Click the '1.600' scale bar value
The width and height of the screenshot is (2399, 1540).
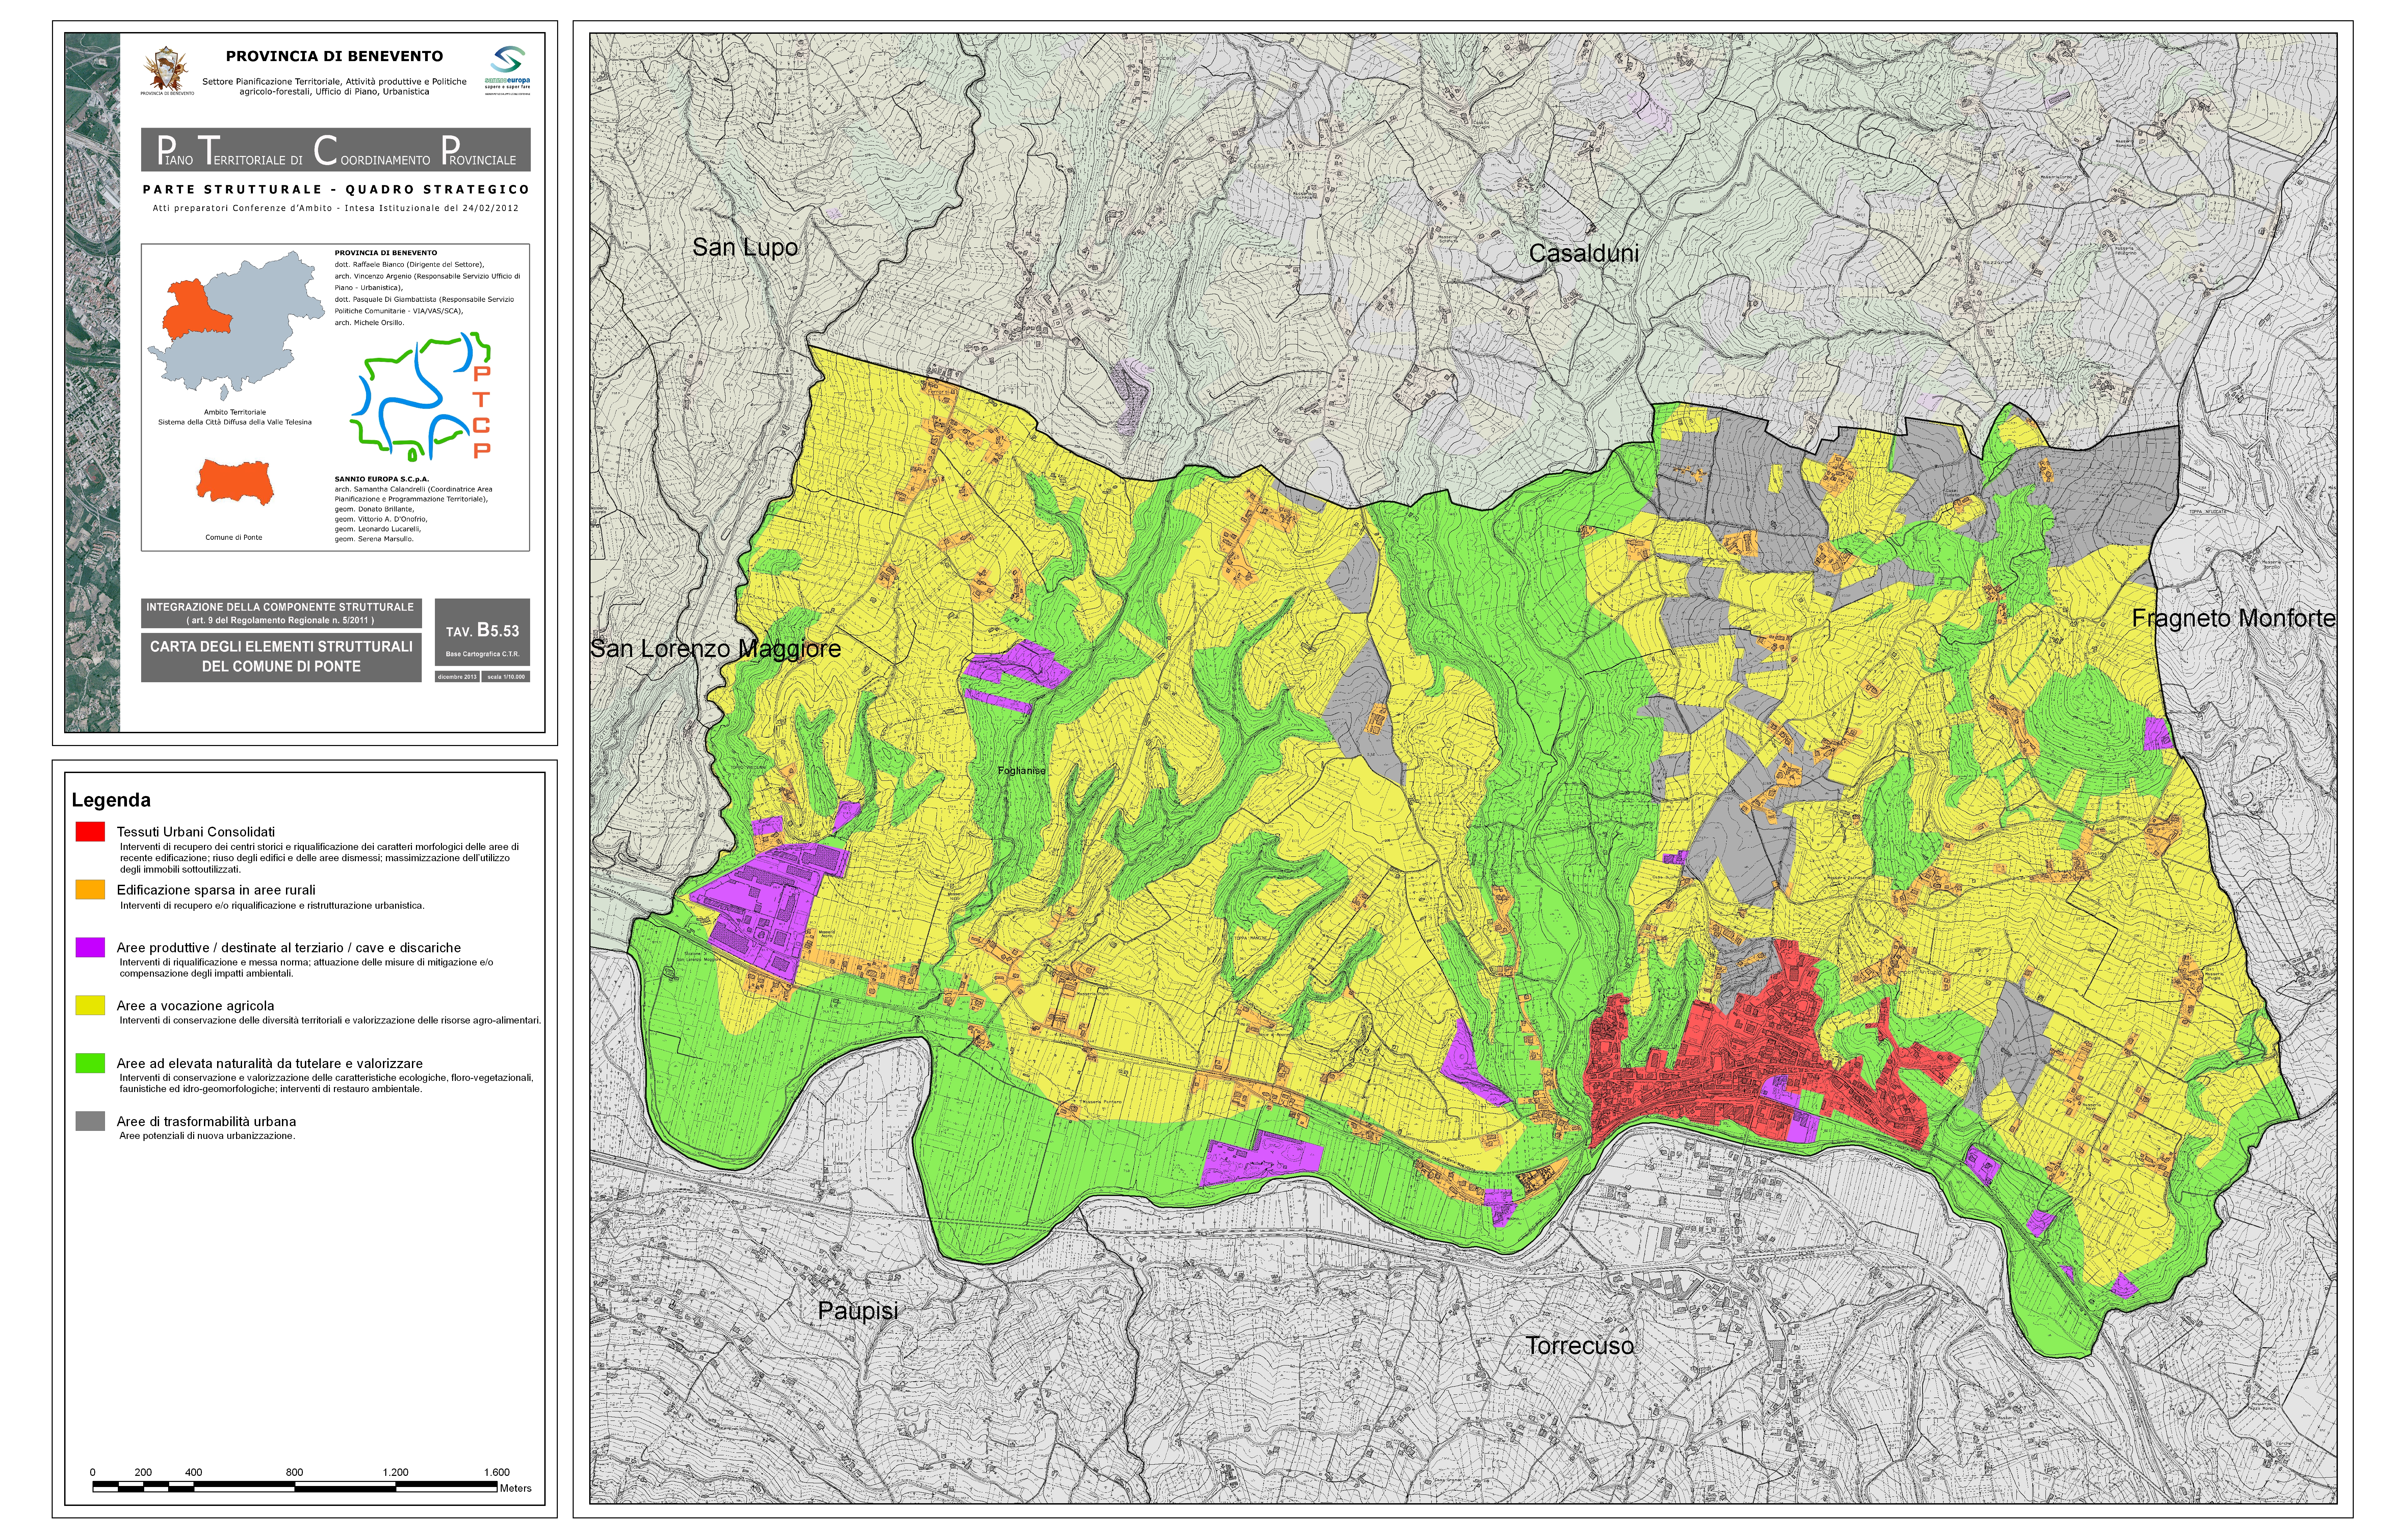pos(497,1473)
